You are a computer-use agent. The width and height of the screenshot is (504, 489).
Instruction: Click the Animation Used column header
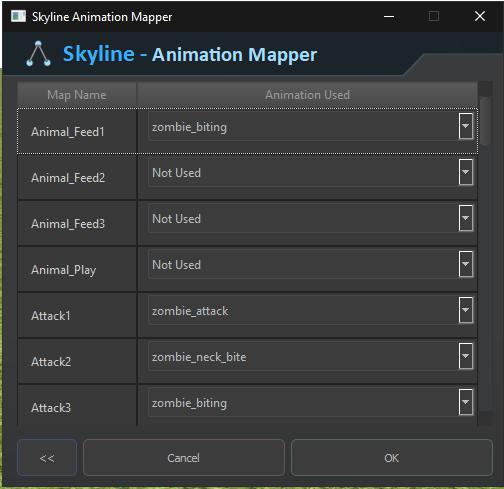[307, 95]
